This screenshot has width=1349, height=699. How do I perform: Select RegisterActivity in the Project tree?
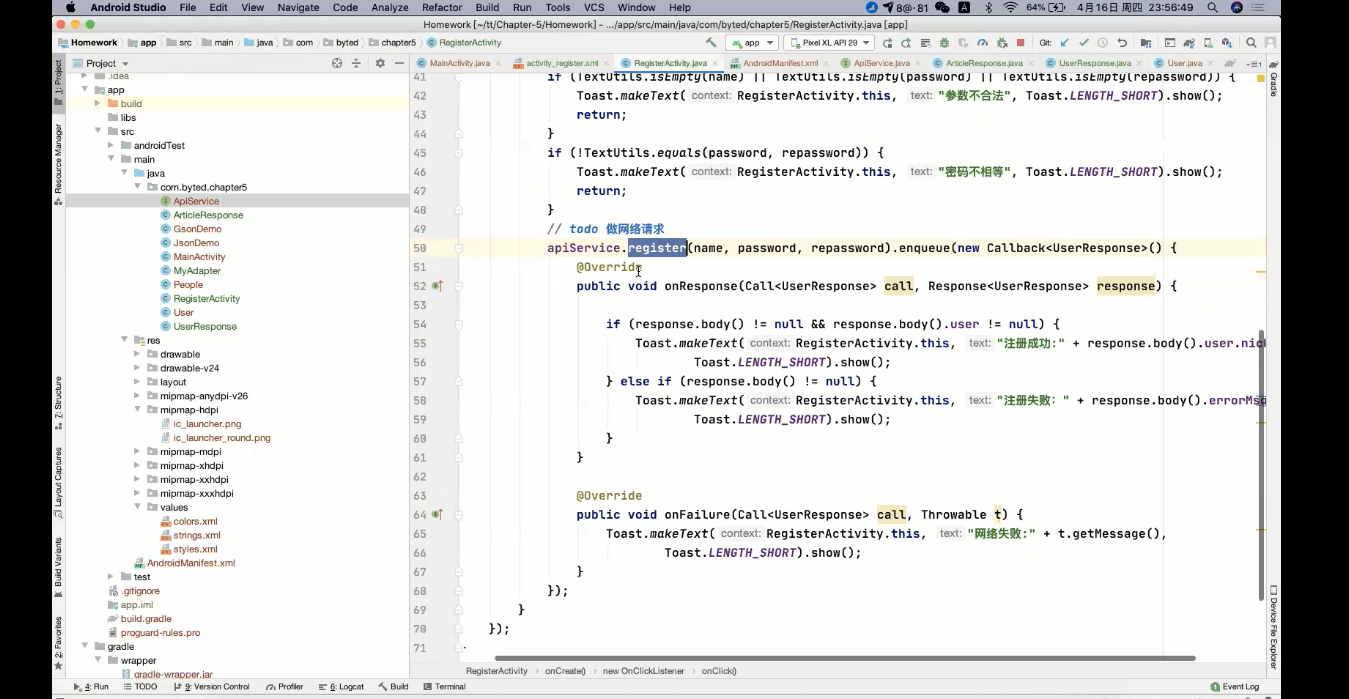click(x=207, y=298)
